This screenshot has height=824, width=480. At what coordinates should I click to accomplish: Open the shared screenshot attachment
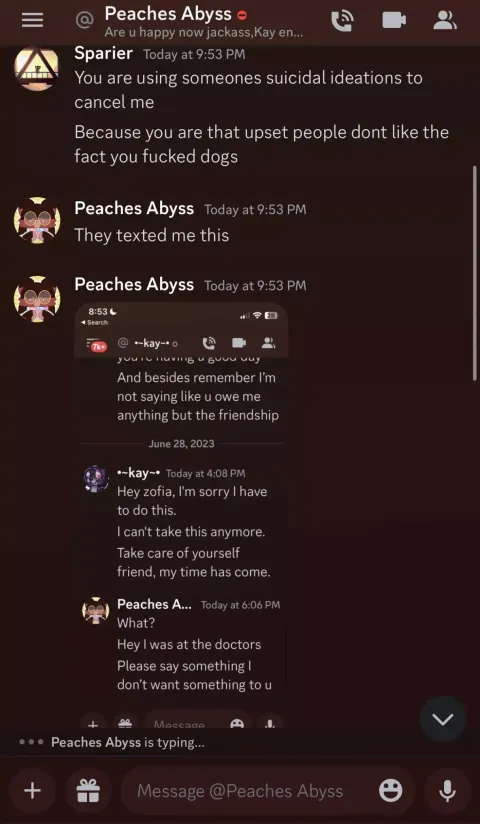181,515
